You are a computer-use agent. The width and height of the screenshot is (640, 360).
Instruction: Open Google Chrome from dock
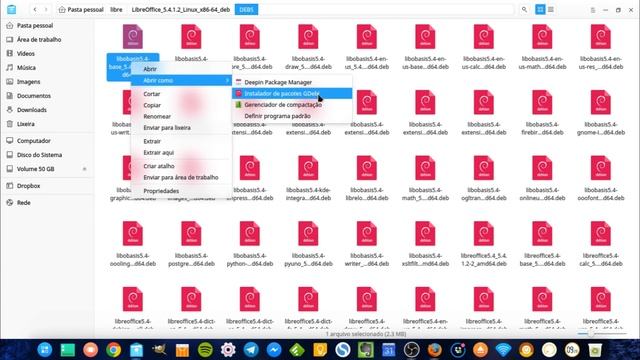click(113, 350)
